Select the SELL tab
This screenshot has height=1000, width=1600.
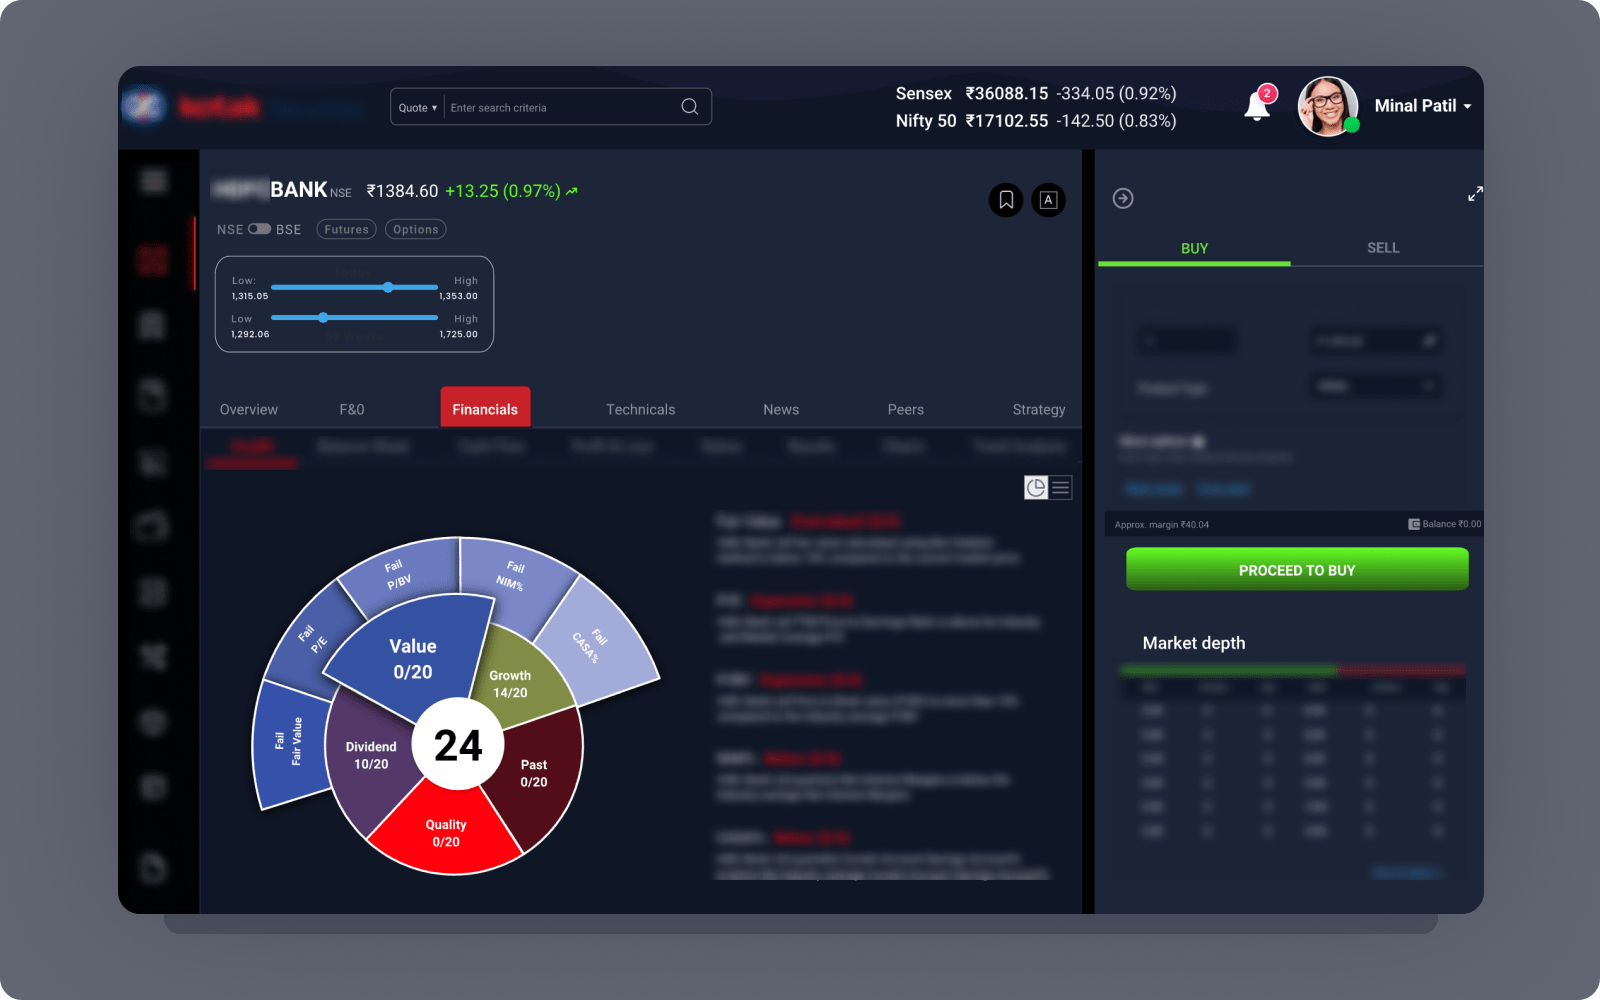pyautogui.click(x=1383, y=248)
